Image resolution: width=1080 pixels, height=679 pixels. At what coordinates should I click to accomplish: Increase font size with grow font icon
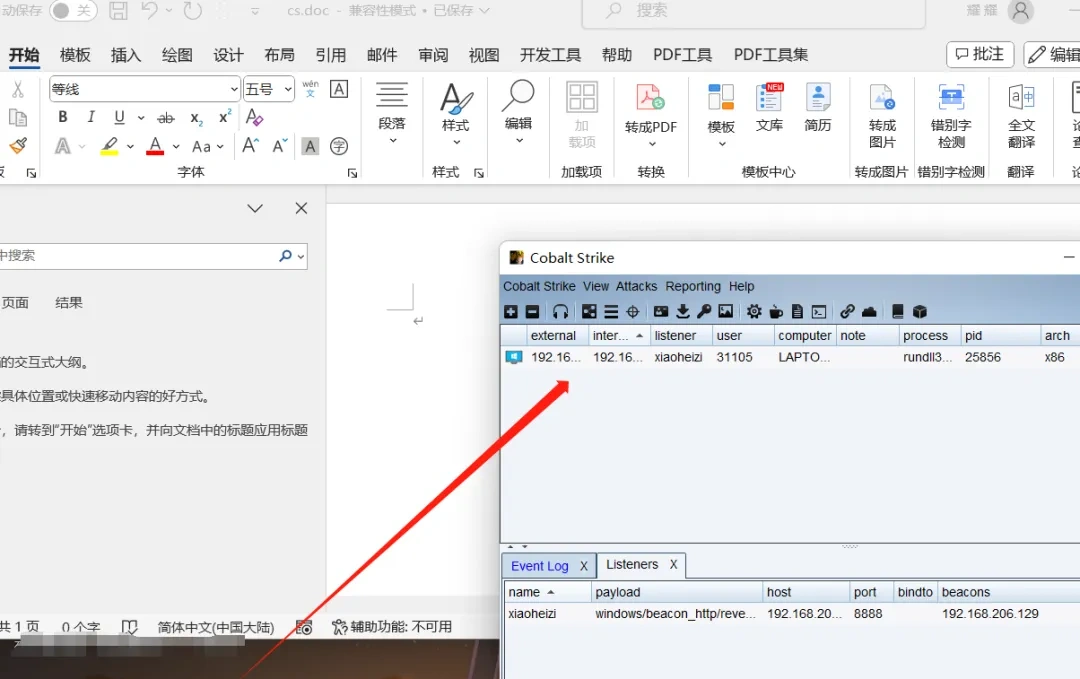point(250,146)
